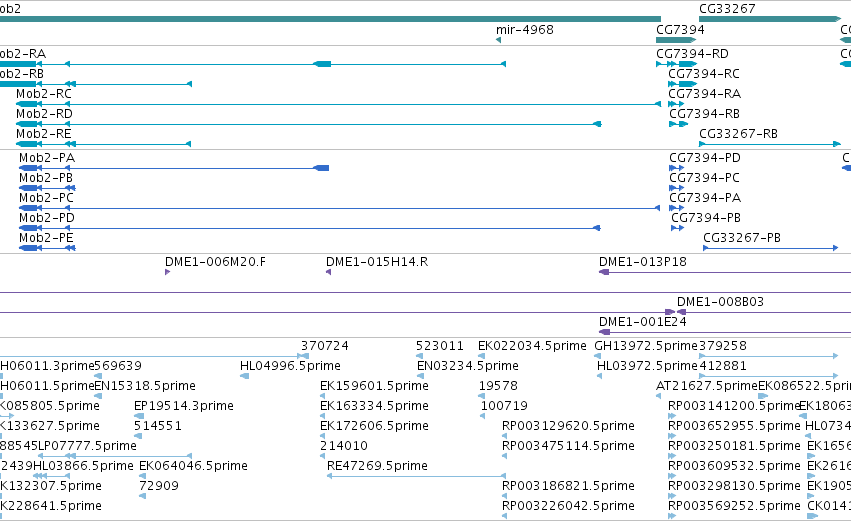Select EST label 379258

point(722,346)
